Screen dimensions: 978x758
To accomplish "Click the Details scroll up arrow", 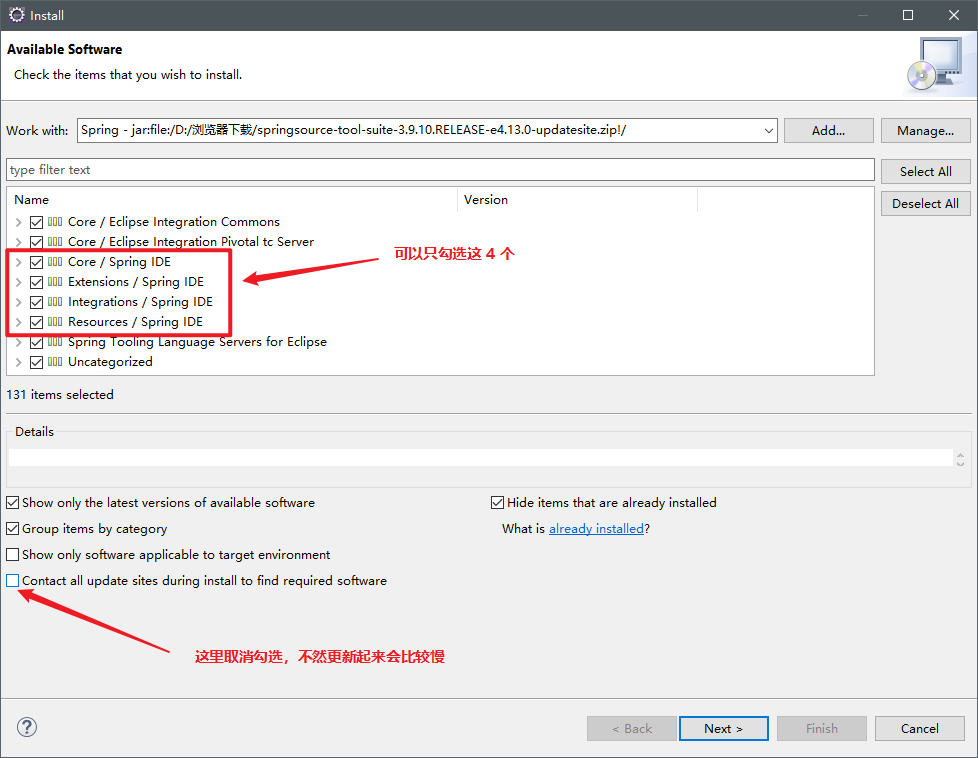I will pos(961,455).
